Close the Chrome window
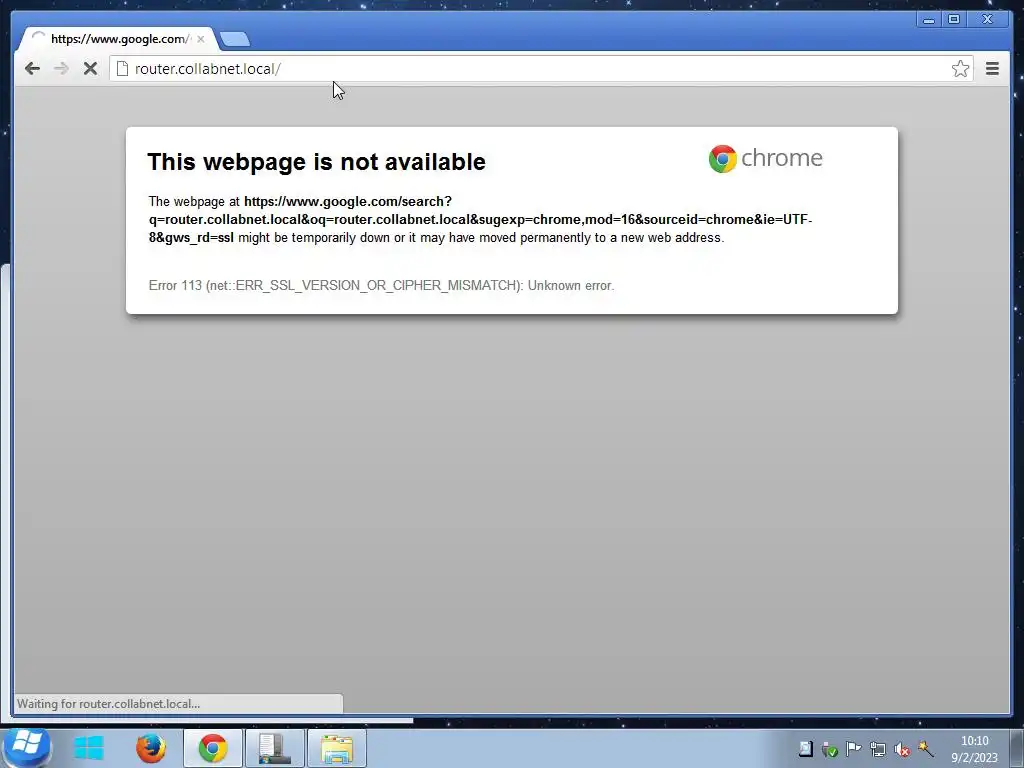The width and height of the screenshot is (1024, 768). tap(988, 20)
